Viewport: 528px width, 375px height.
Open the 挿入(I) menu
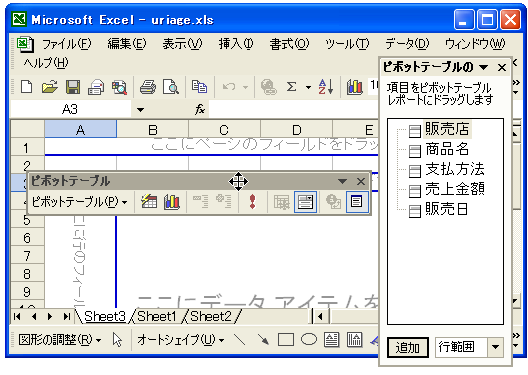pyautogui.click(x=236, y=44)
